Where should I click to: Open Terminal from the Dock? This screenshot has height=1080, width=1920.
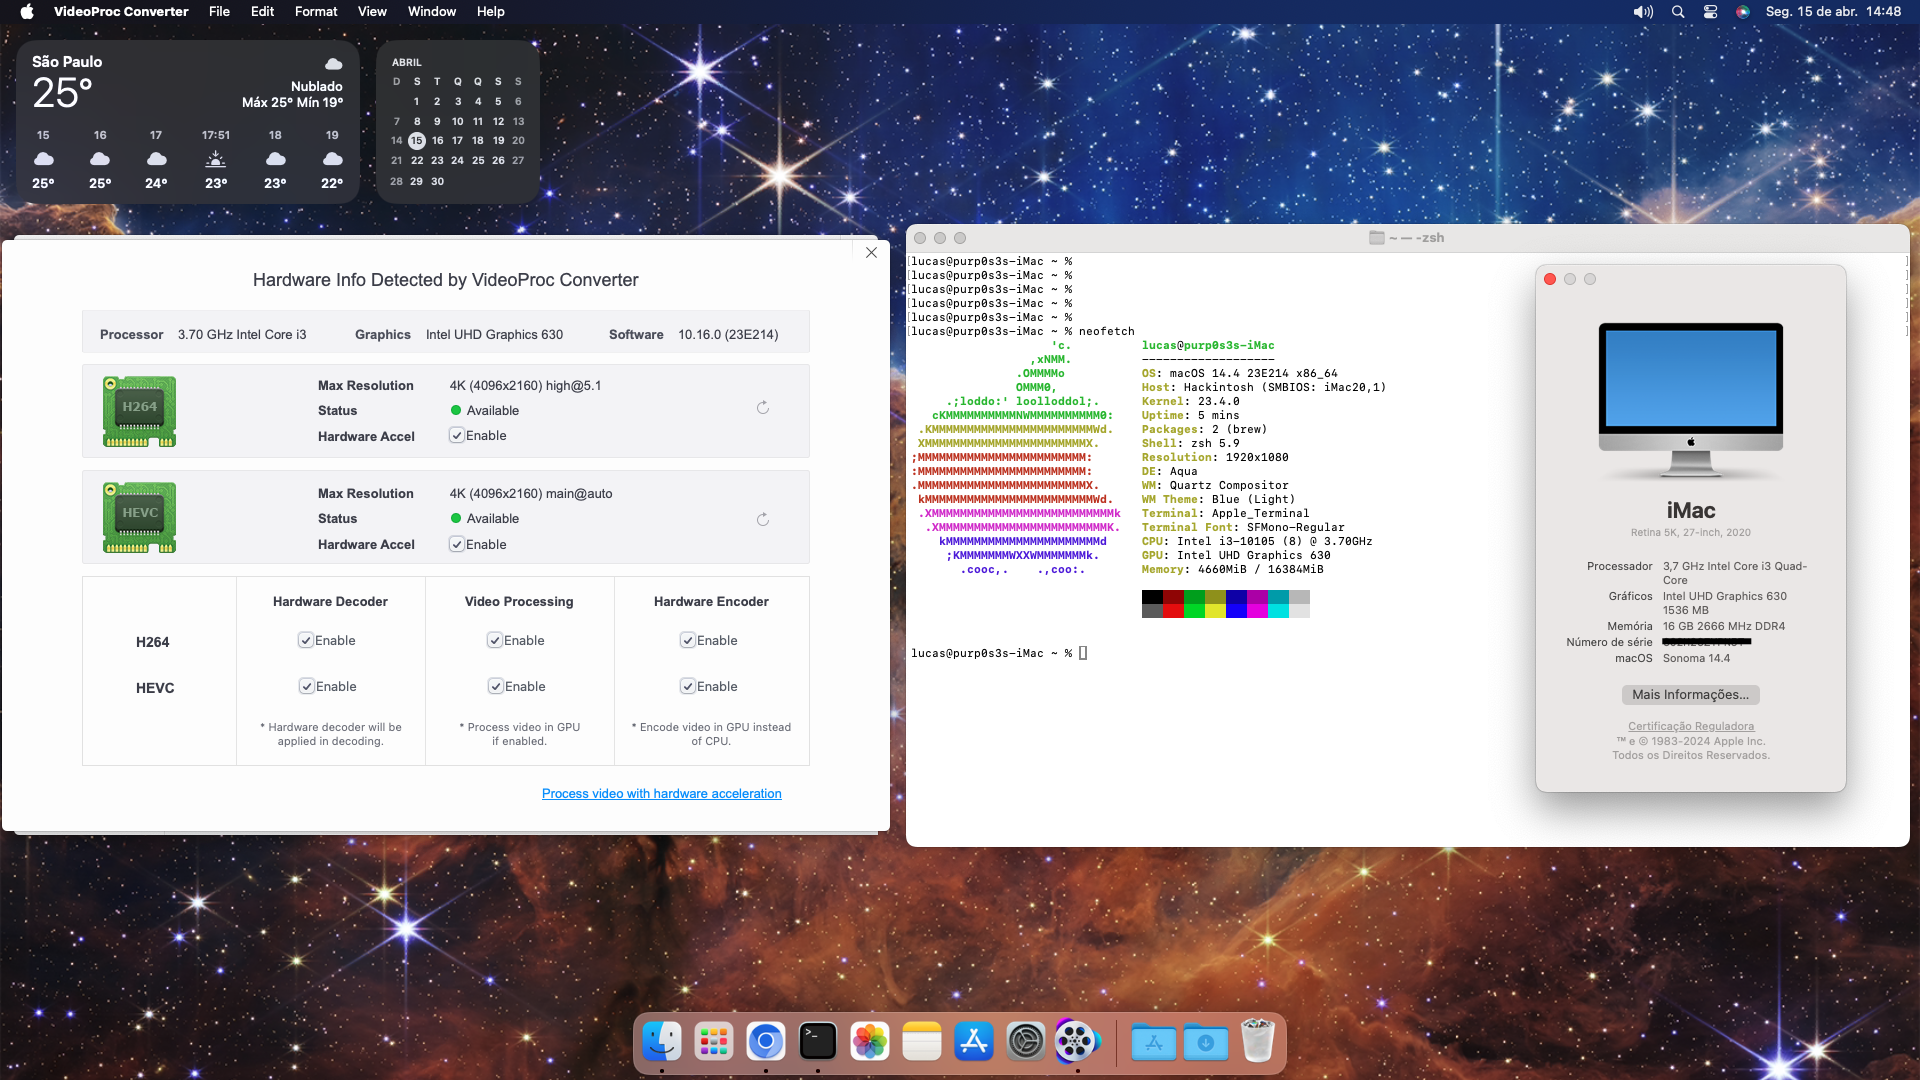[x=818, y=1042]
